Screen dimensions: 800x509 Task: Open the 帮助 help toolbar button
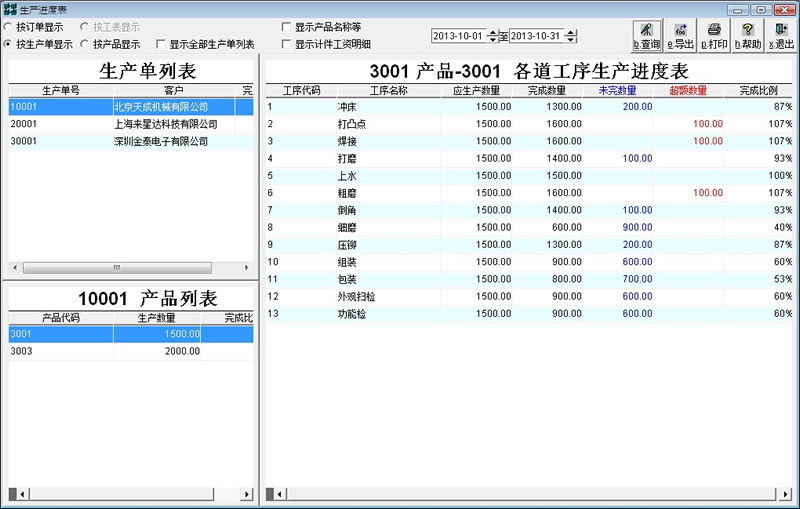pos(748,36)
